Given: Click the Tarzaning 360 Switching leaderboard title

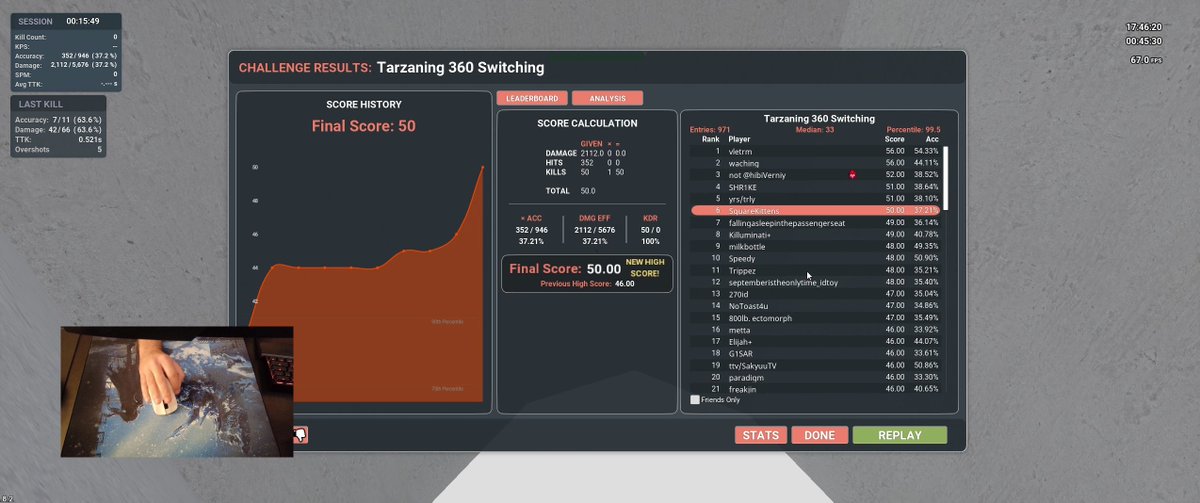Looking at the screenshot, I should tap(819, 118).
